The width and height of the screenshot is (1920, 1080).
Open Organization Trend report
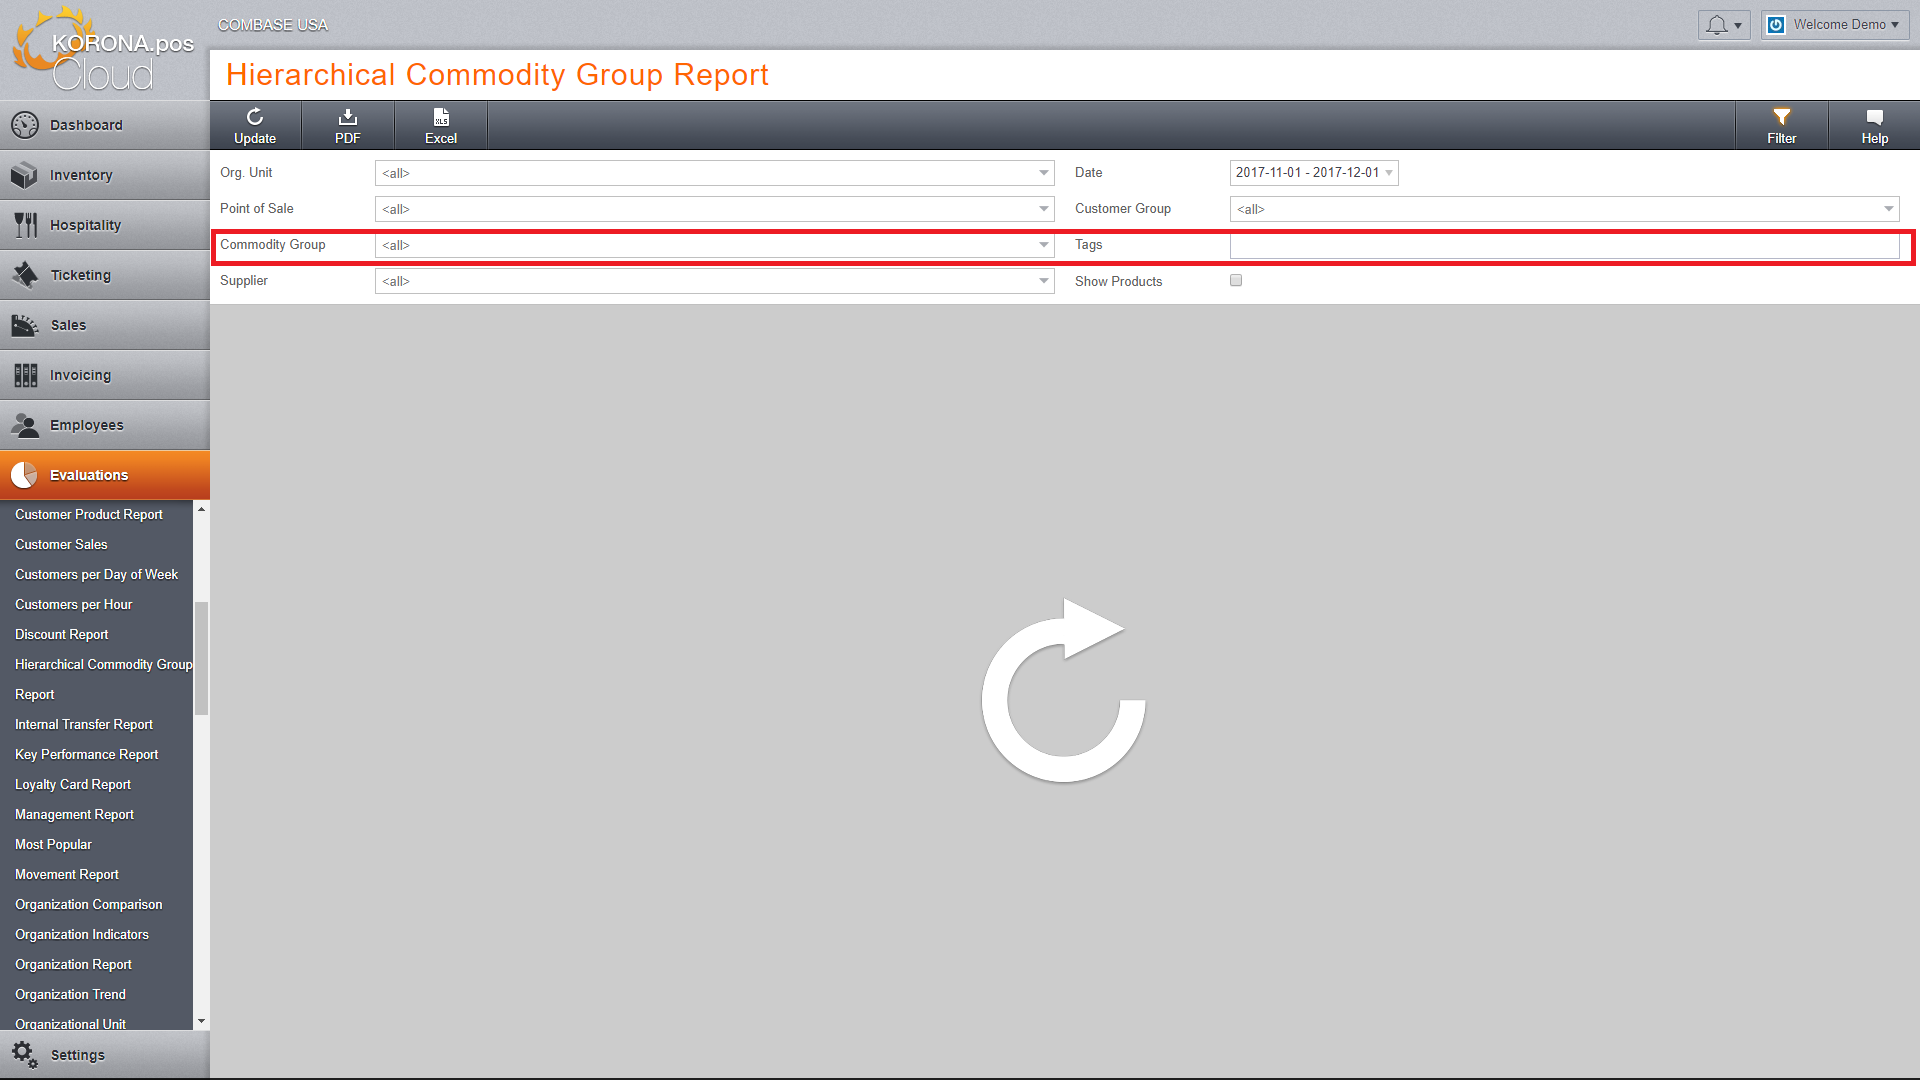tap(70, 994)
